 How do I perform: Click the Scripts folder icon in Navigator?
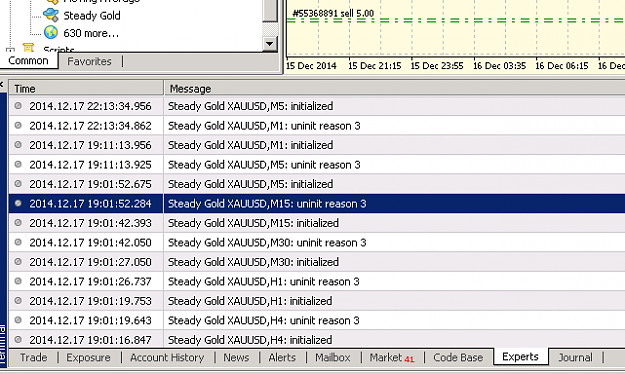tap(28, 48)
